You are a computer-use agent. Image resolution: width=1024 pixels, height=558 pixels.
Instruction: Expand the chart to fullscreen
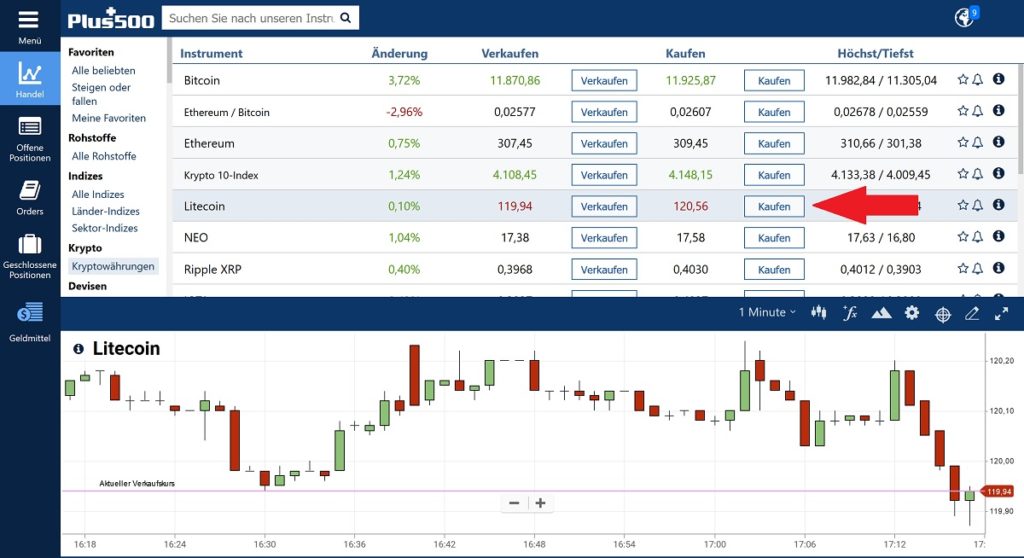(x=1001, y=314)
